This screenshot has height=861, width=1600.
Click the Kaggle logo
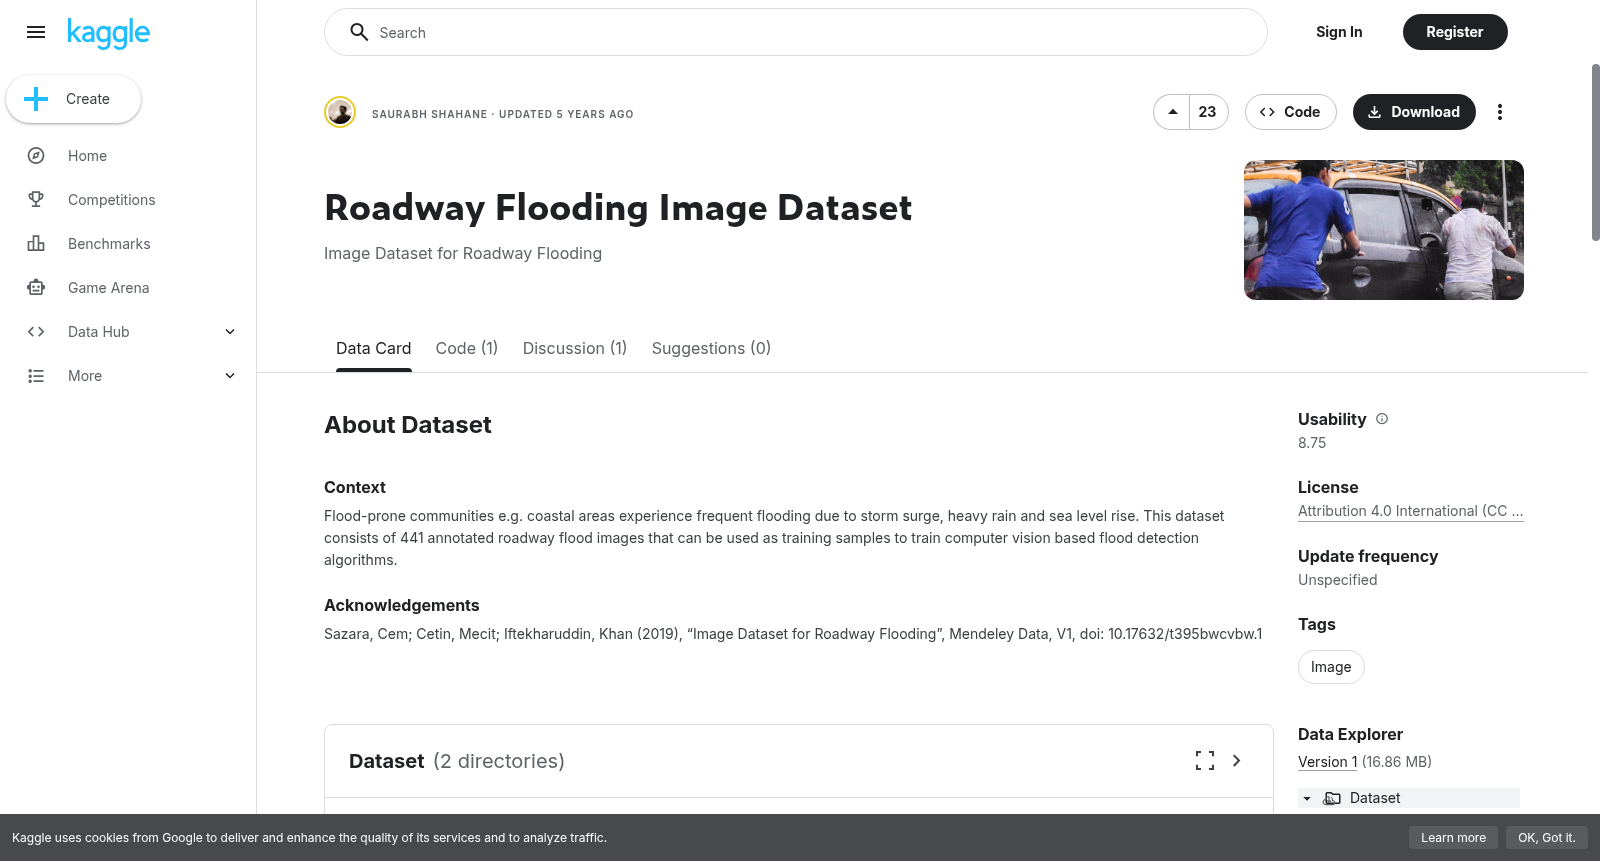pos(108,33)
